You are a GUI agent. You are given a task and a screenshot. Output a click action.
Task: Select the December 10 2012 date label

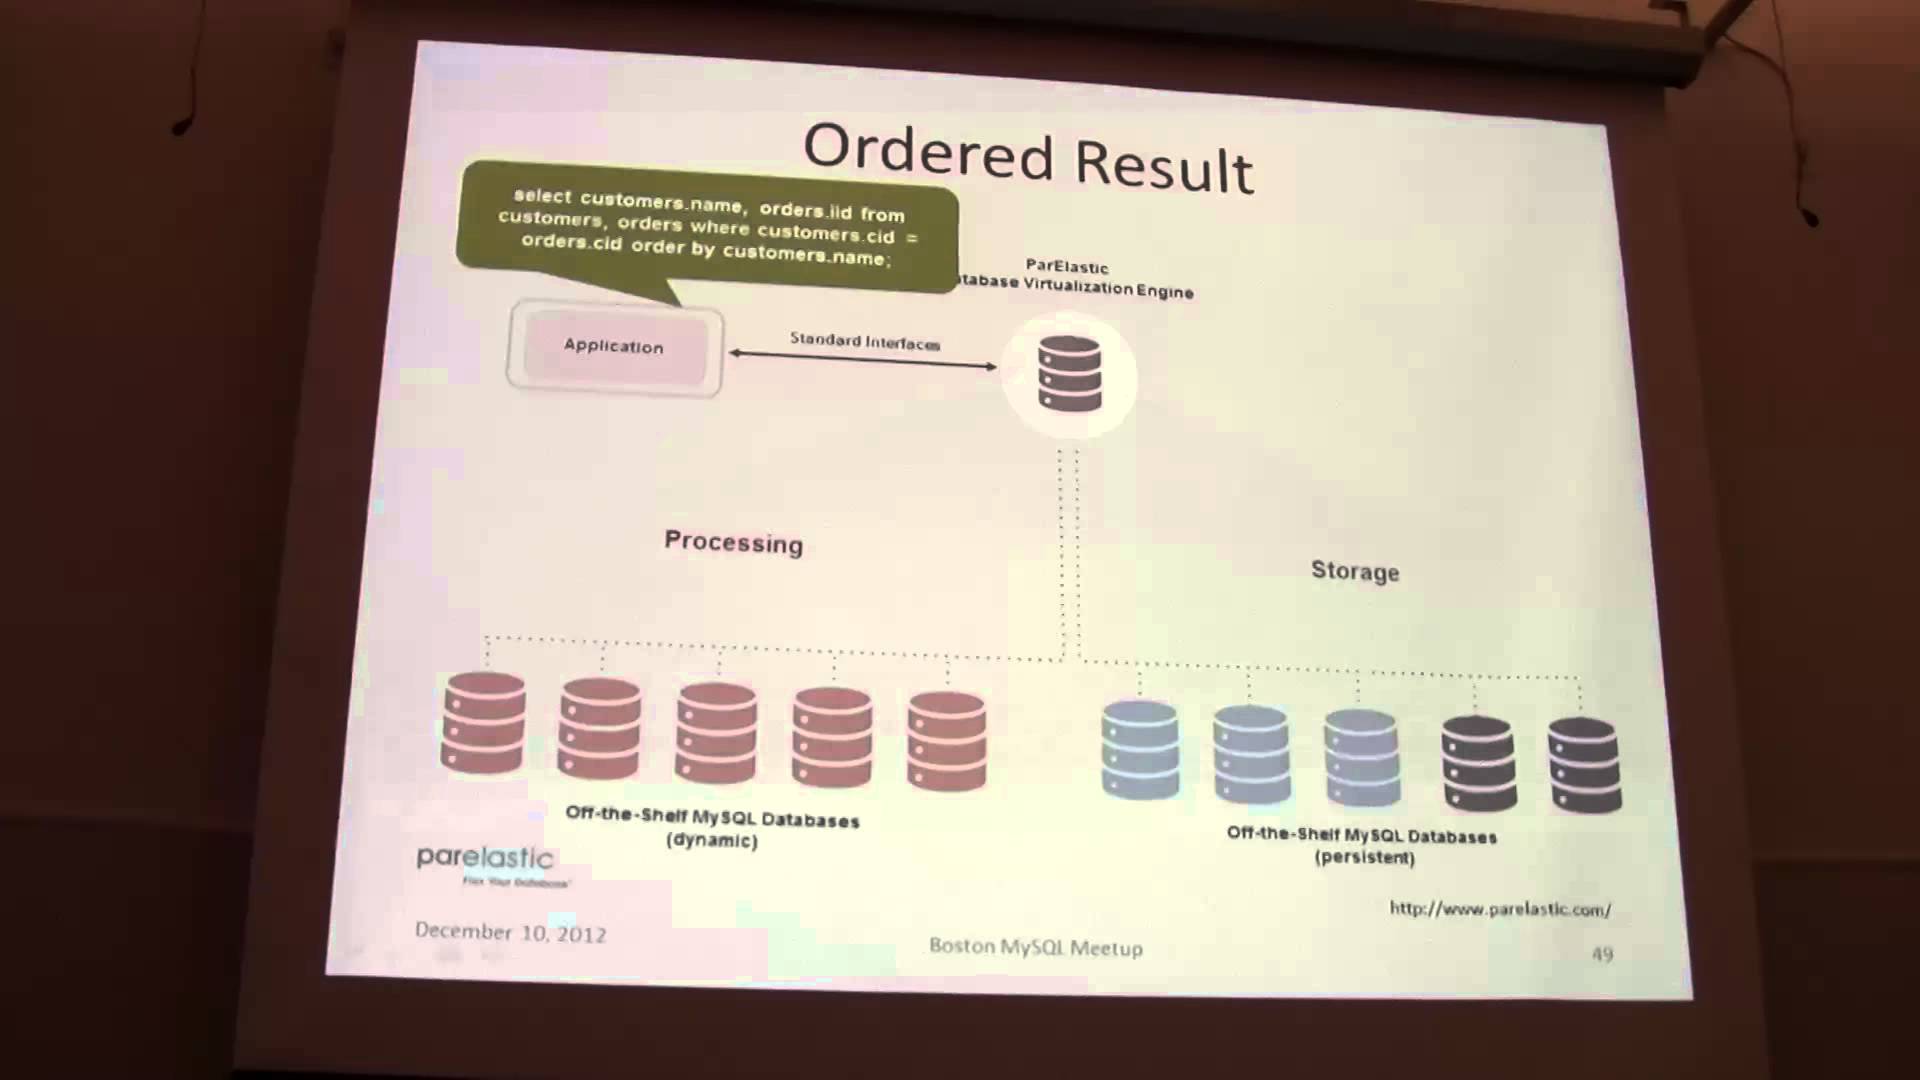510,932
